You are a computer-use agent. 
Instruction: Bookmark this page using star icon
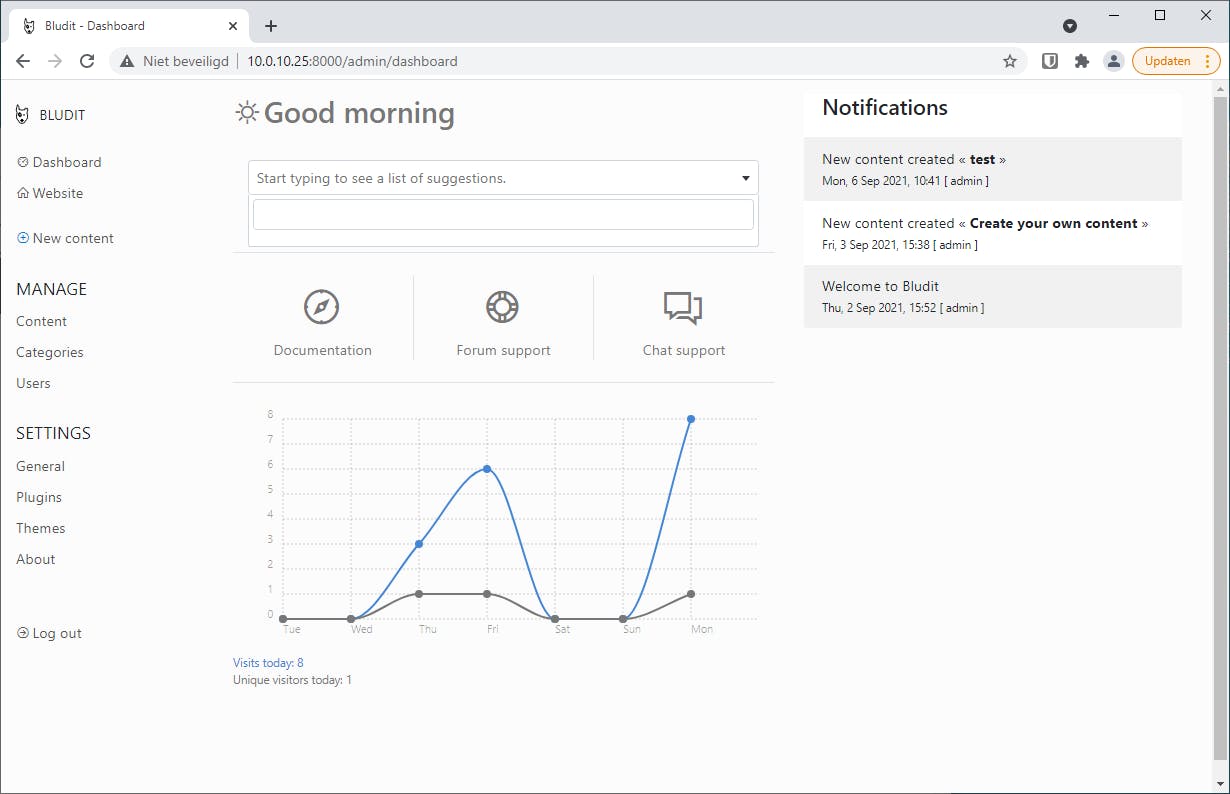coord(1010,61)
